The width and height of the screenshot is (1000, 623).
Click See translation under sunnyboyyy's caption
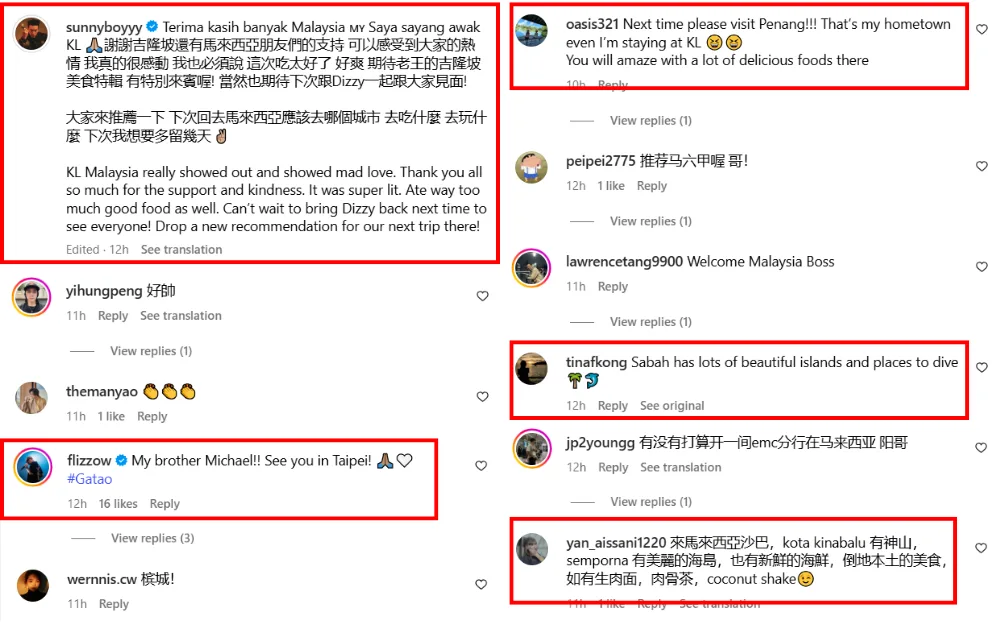(x=182, y=249)
